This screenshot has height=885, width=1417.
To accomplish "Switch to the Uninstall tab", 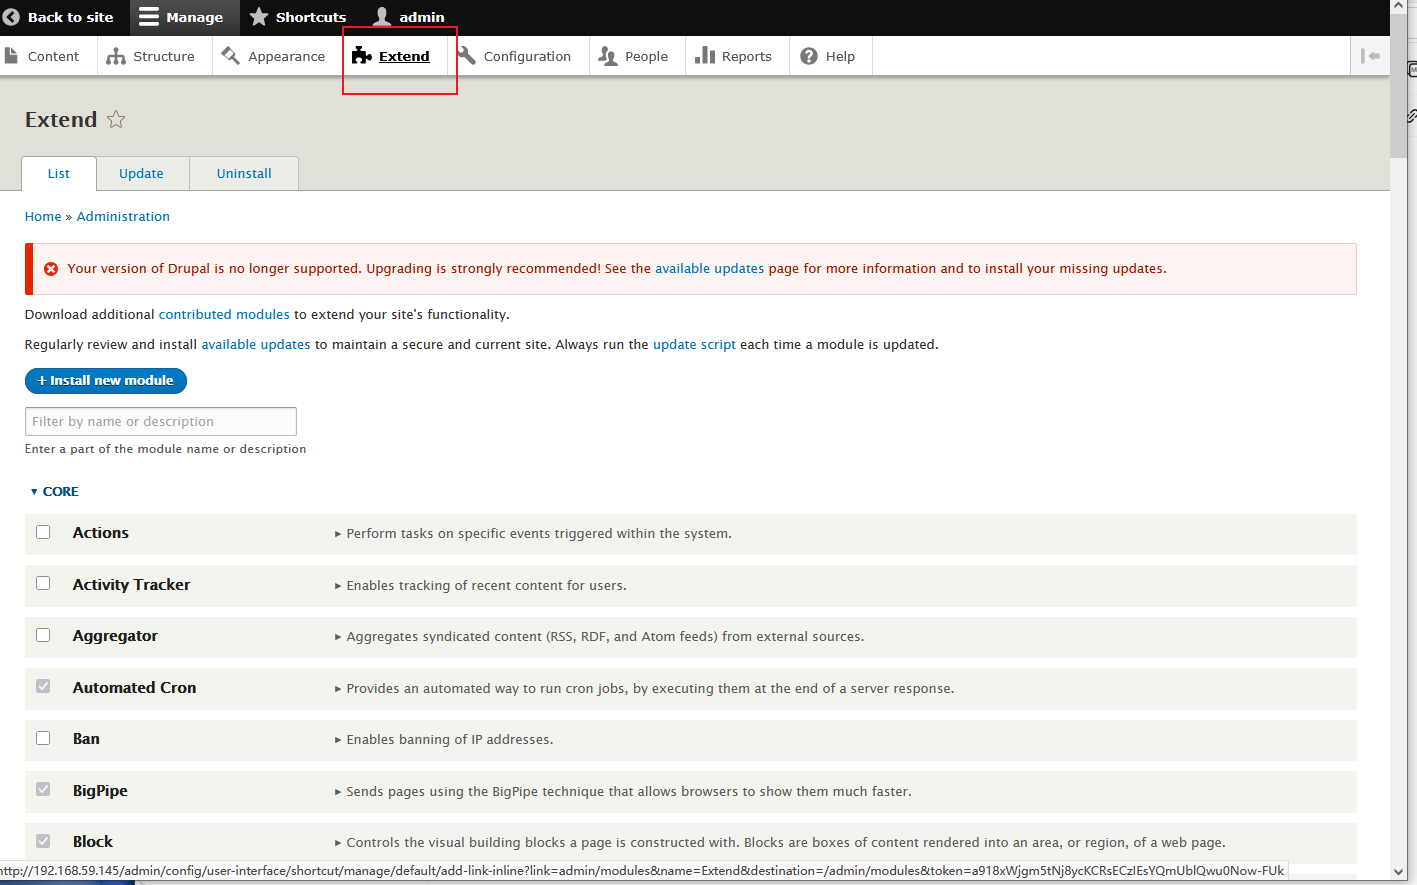I will (x=244, y=173).
